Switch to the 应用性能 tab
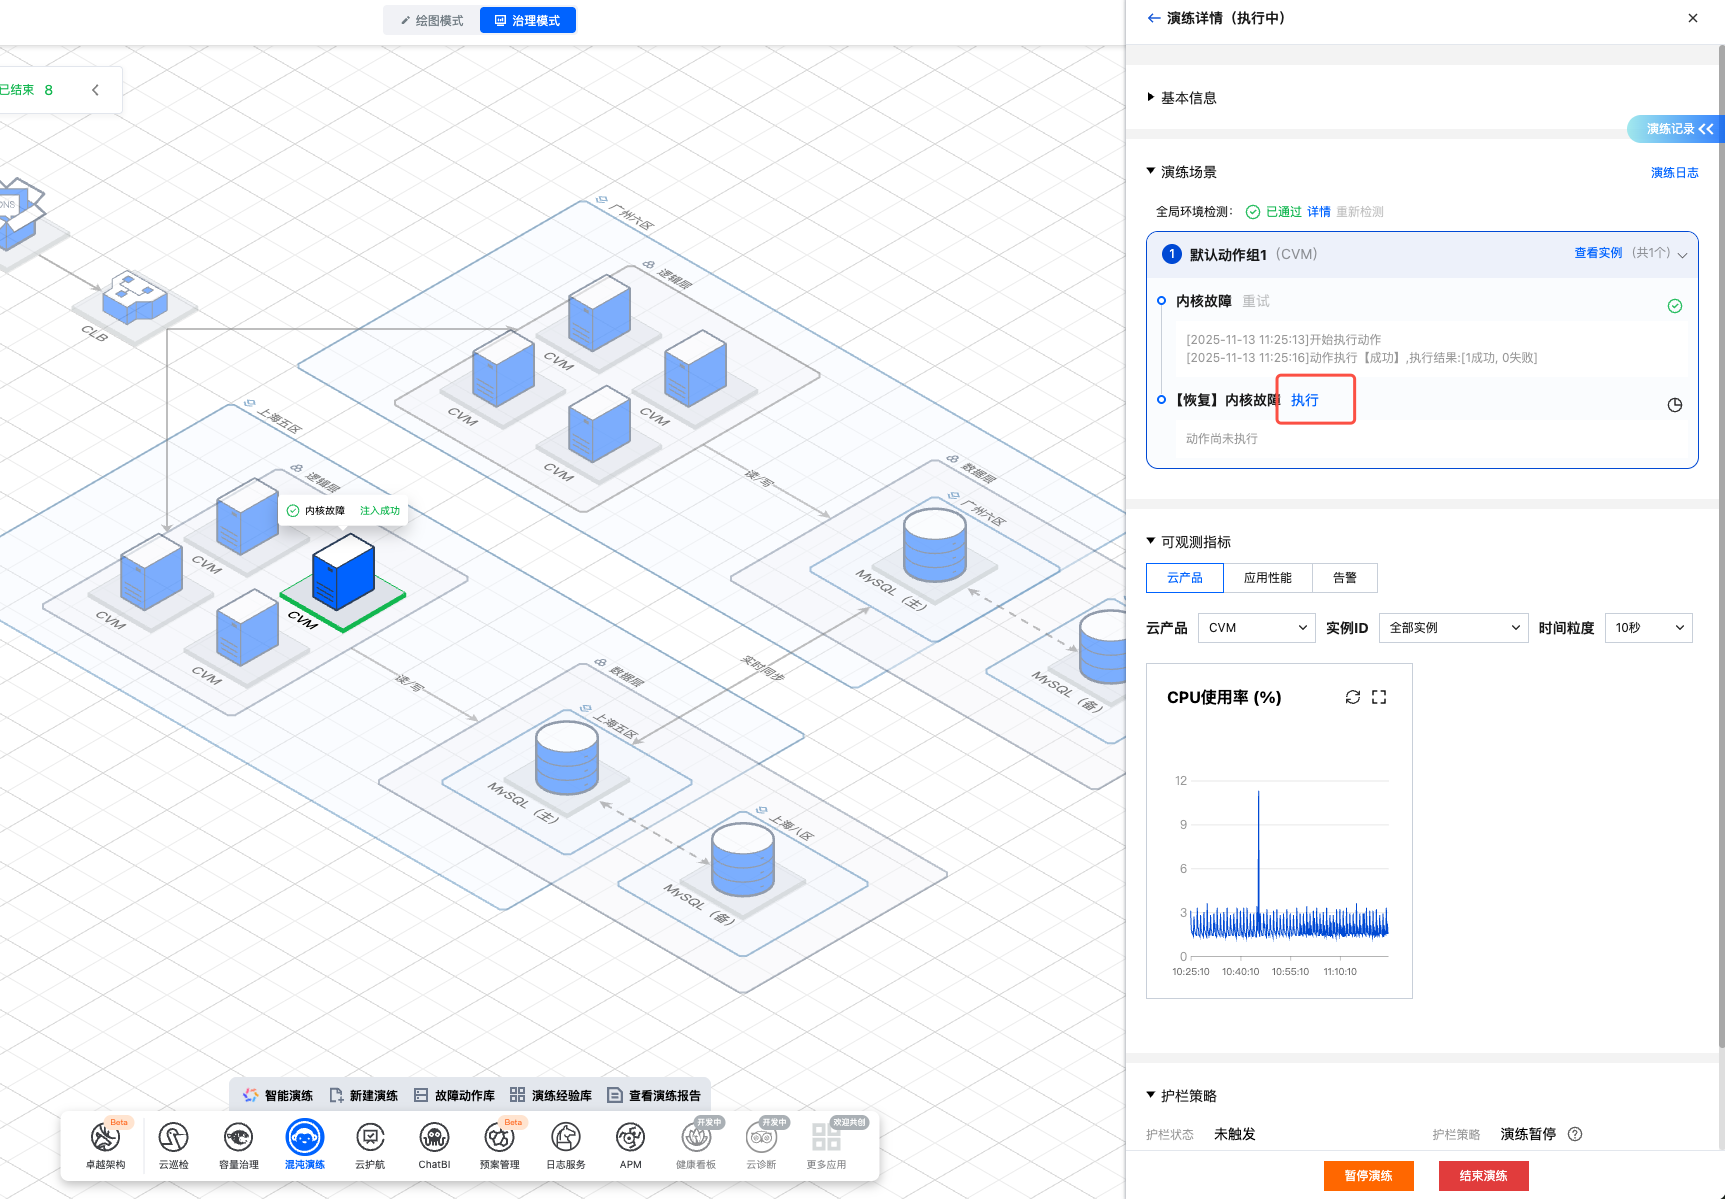Screen dimensions: 1725x1199 [1267, 578]
